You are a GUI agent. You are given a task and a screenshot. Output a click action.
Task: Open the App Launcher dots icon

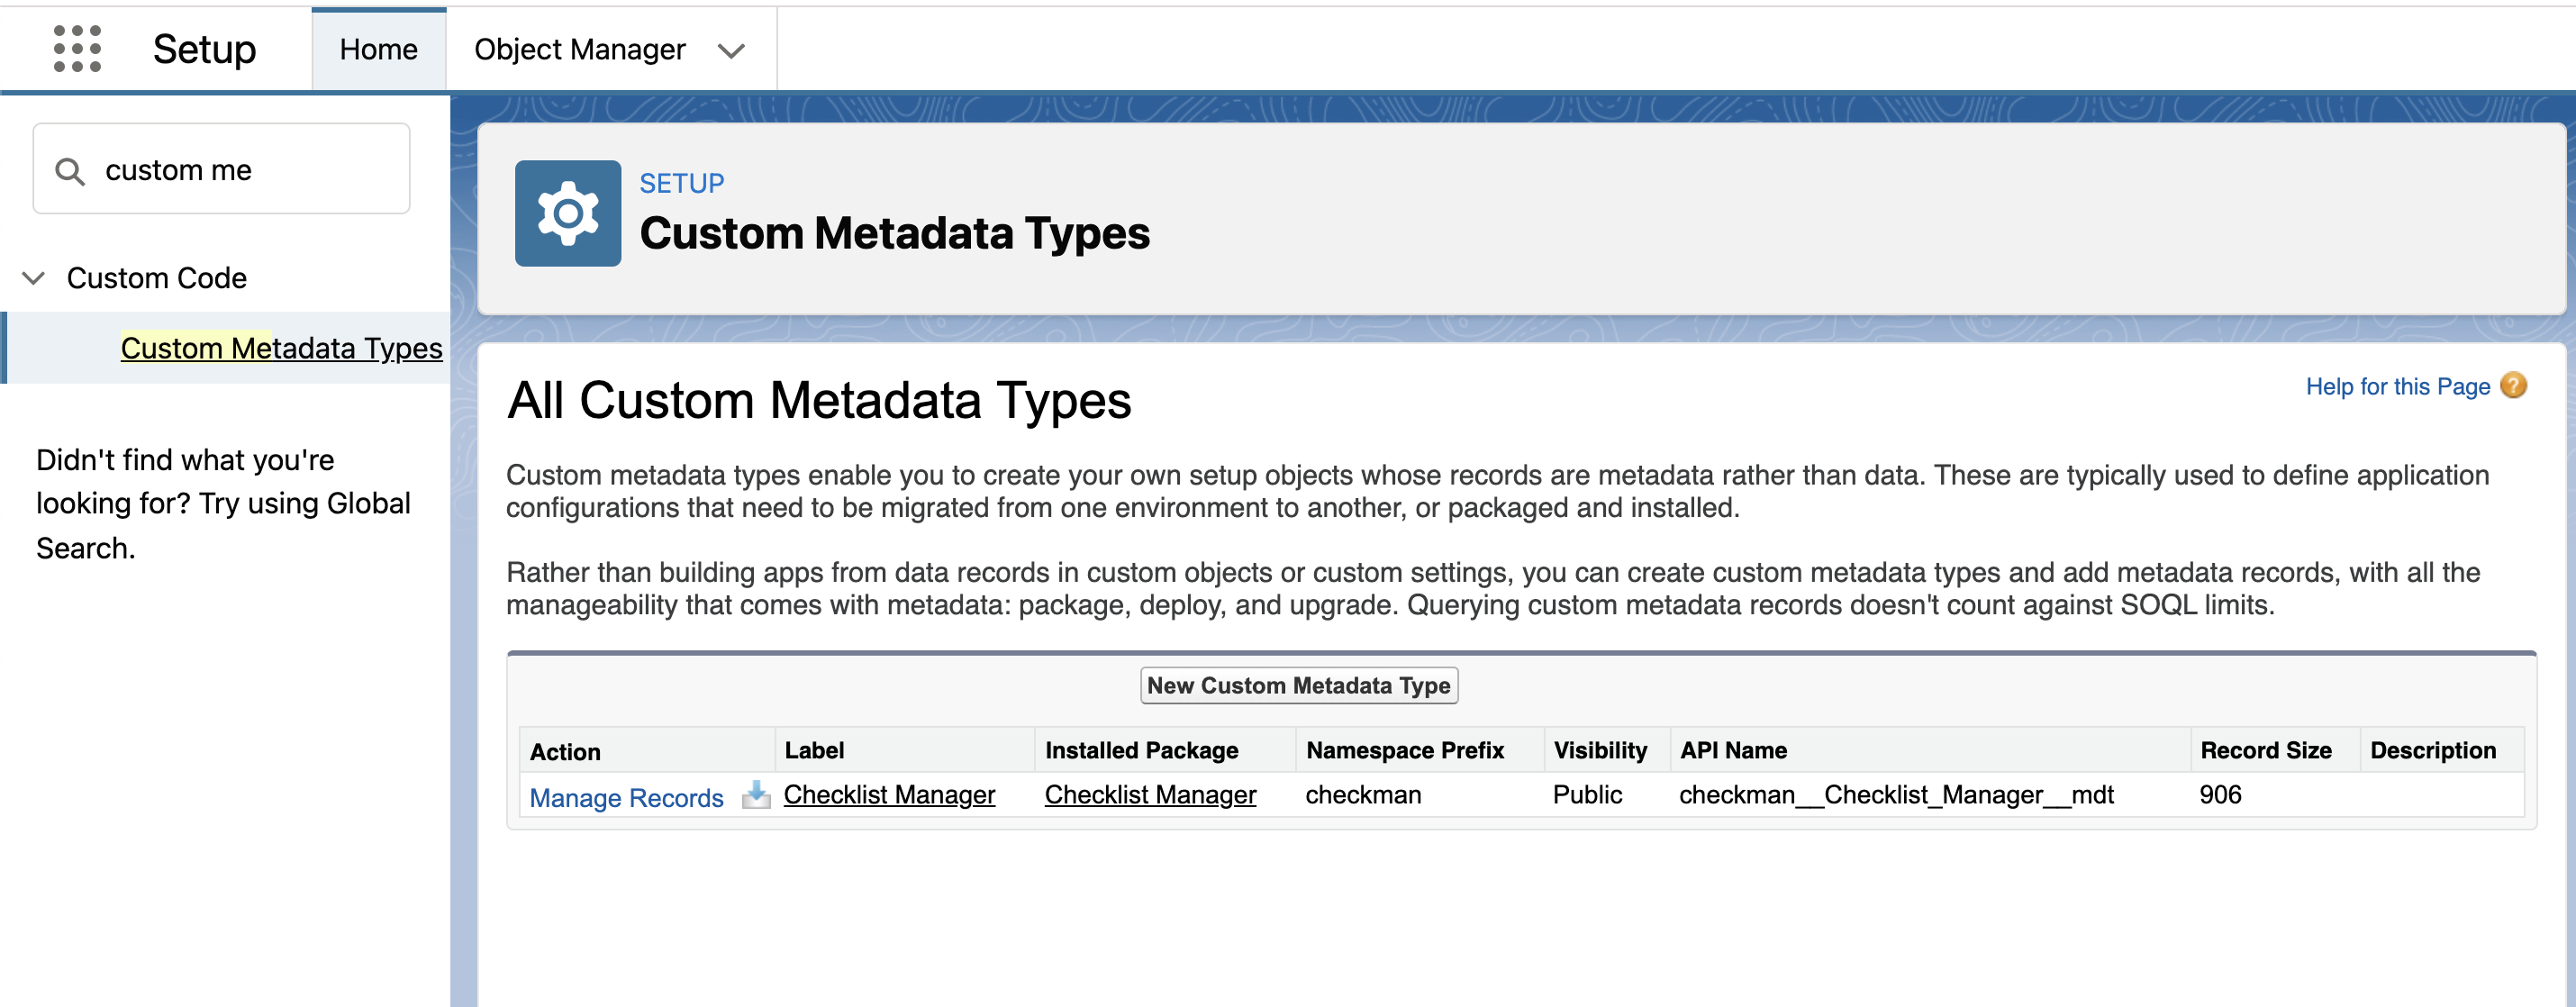(x=77, y=49)
